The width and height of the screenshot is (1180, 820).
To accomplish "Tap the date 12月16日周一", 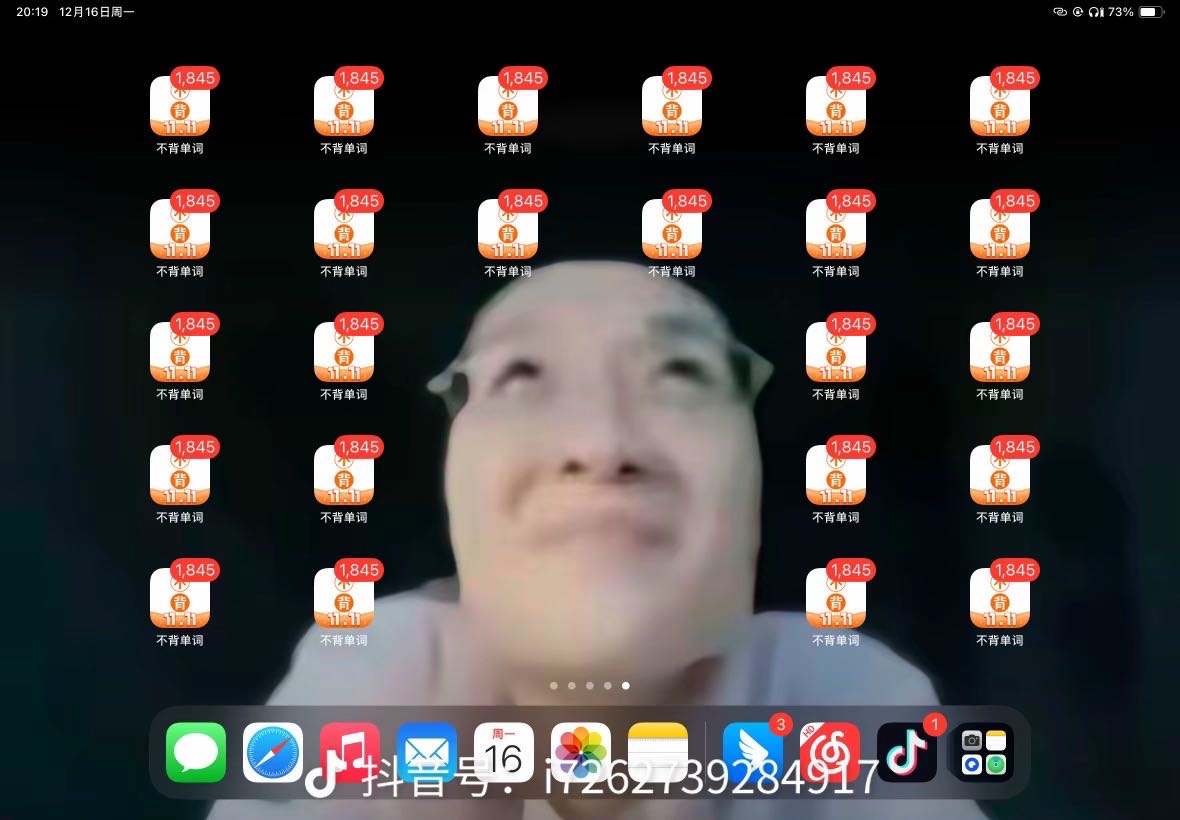I will (96, 12).
